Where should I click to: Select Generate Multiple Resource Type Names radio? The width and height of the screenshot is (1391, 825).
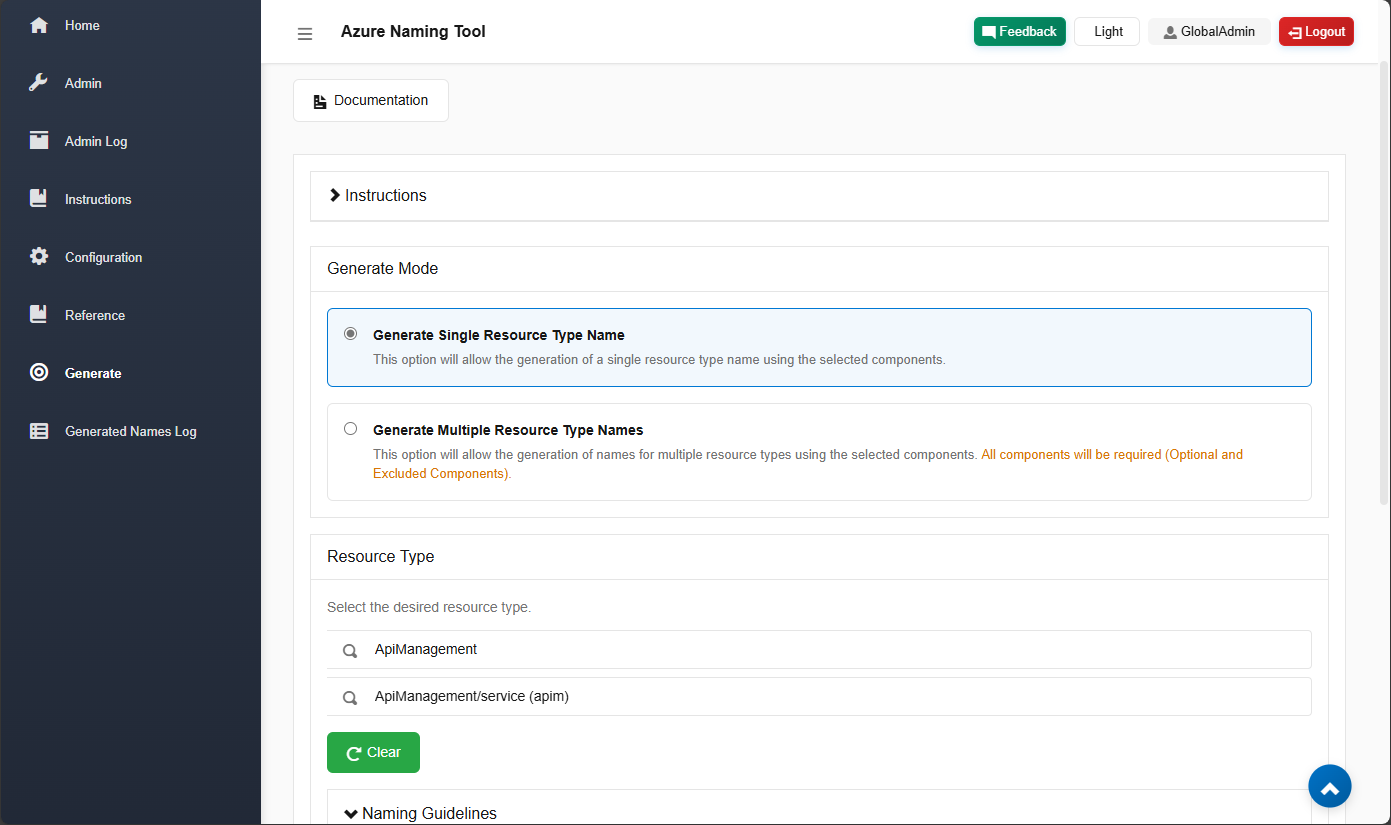[x=350, y=429]
